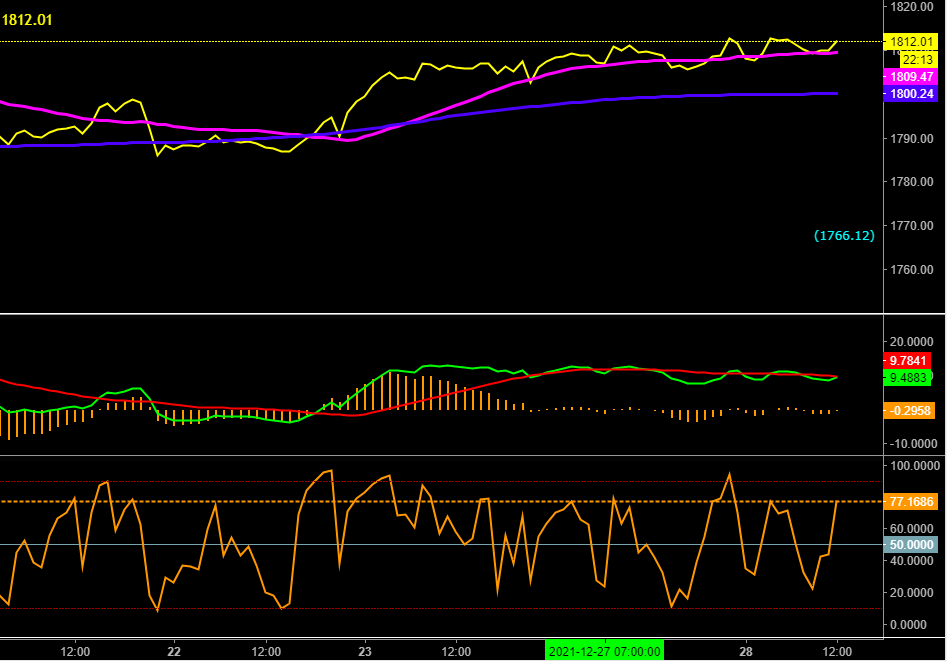Click the 60.0000 oscillator axis label
This screenshot has width=947, height=661.
coord(912,529)
